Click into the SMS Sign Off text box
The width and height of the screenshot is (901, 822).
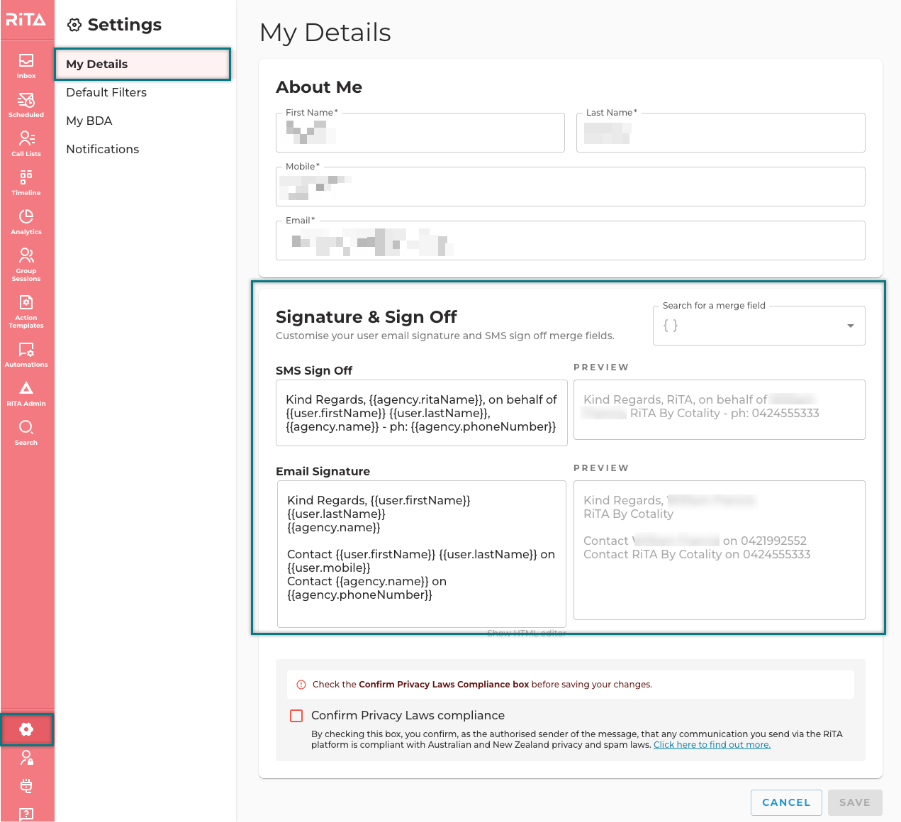[x=422, y=412]
